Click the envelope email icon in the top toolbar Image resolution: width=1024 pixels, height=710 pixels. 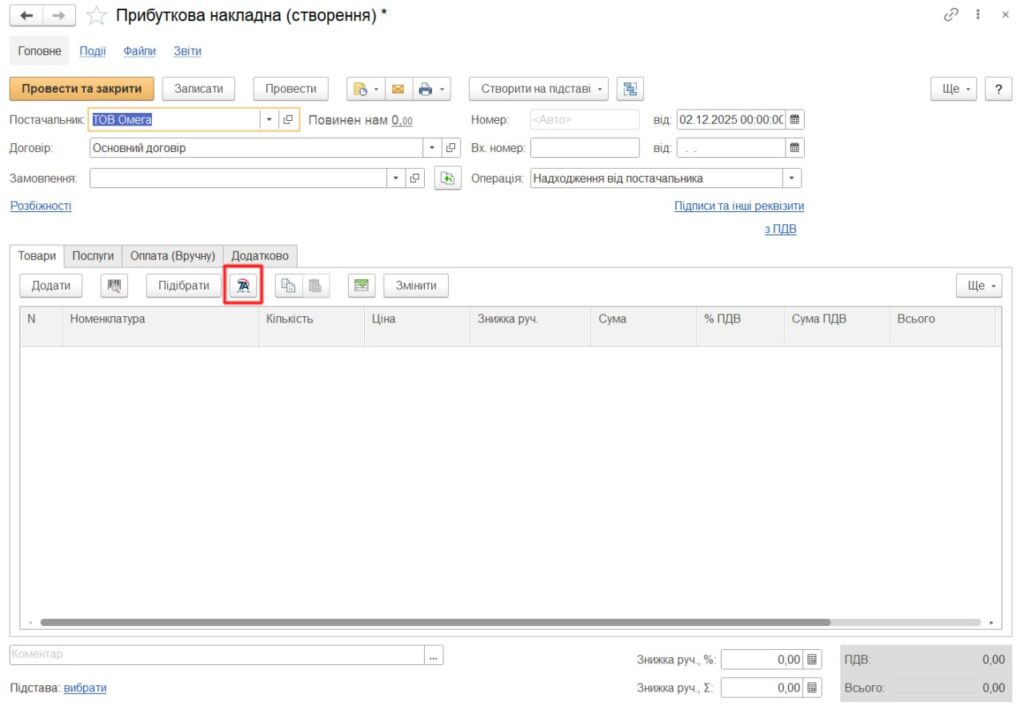coord(397,89)
